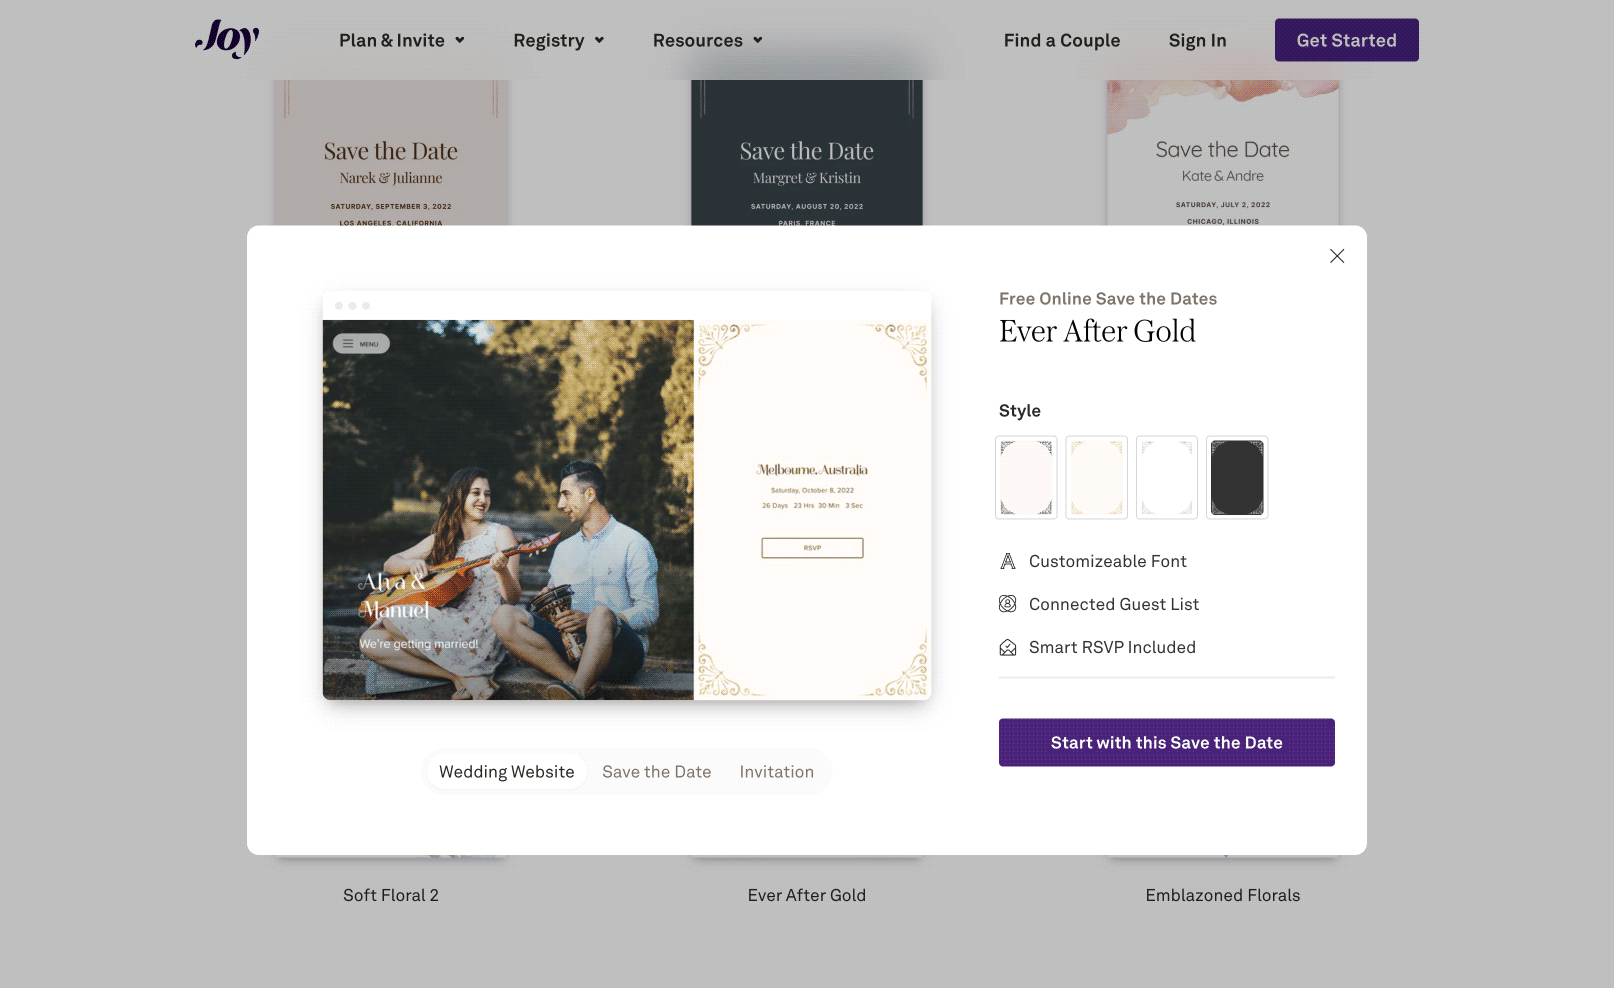The width and height of the screenshot is (1614, 988).
Task: Expand the Plan & Invite dropdown
Action: (x=402, y=40)
